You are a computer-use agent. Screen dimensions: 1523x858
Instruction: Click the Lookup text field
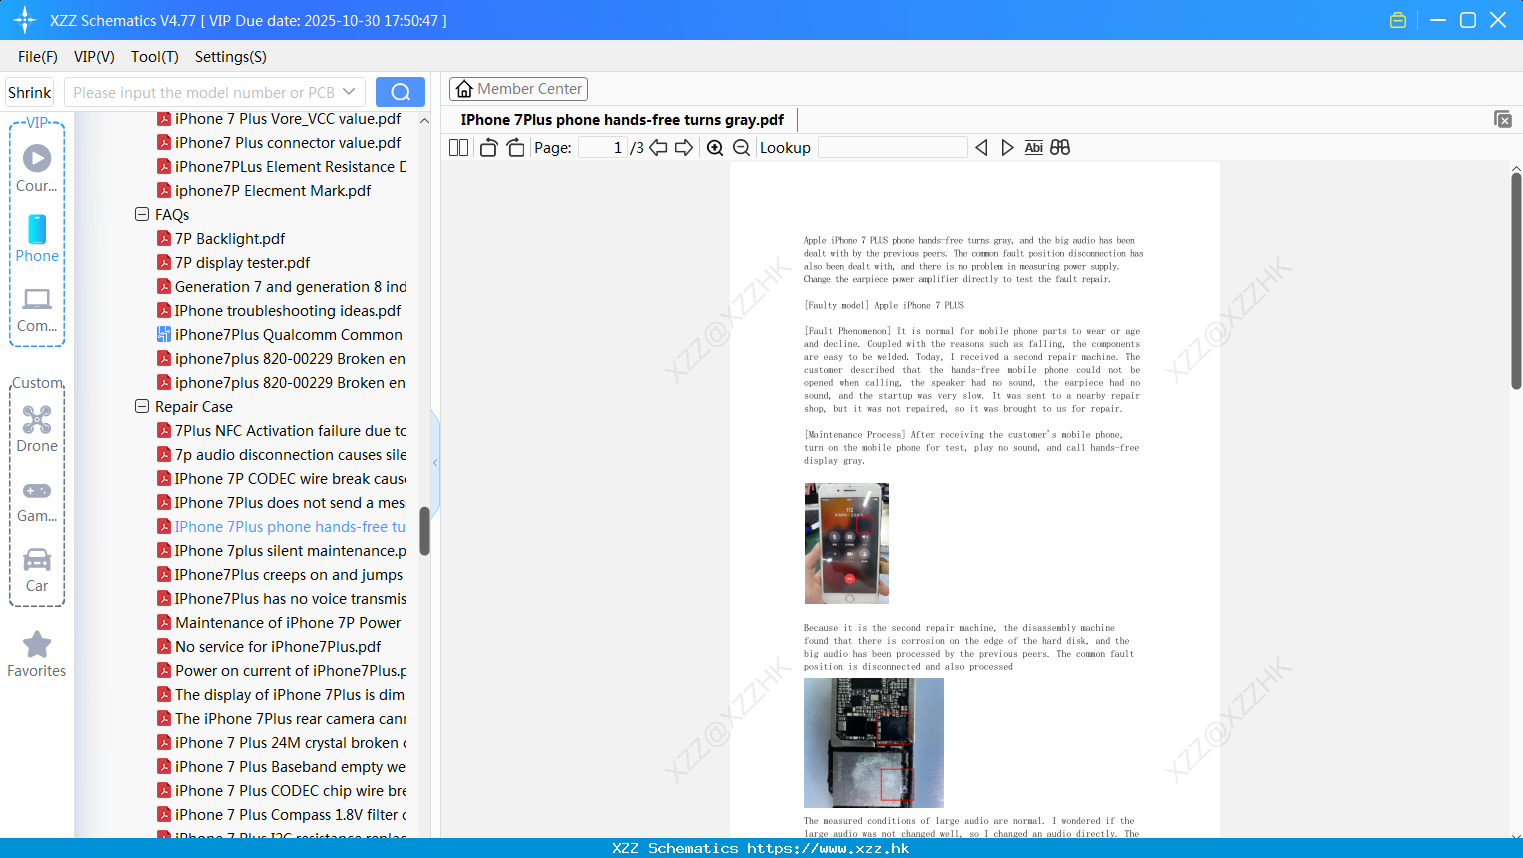click(892, 148)
